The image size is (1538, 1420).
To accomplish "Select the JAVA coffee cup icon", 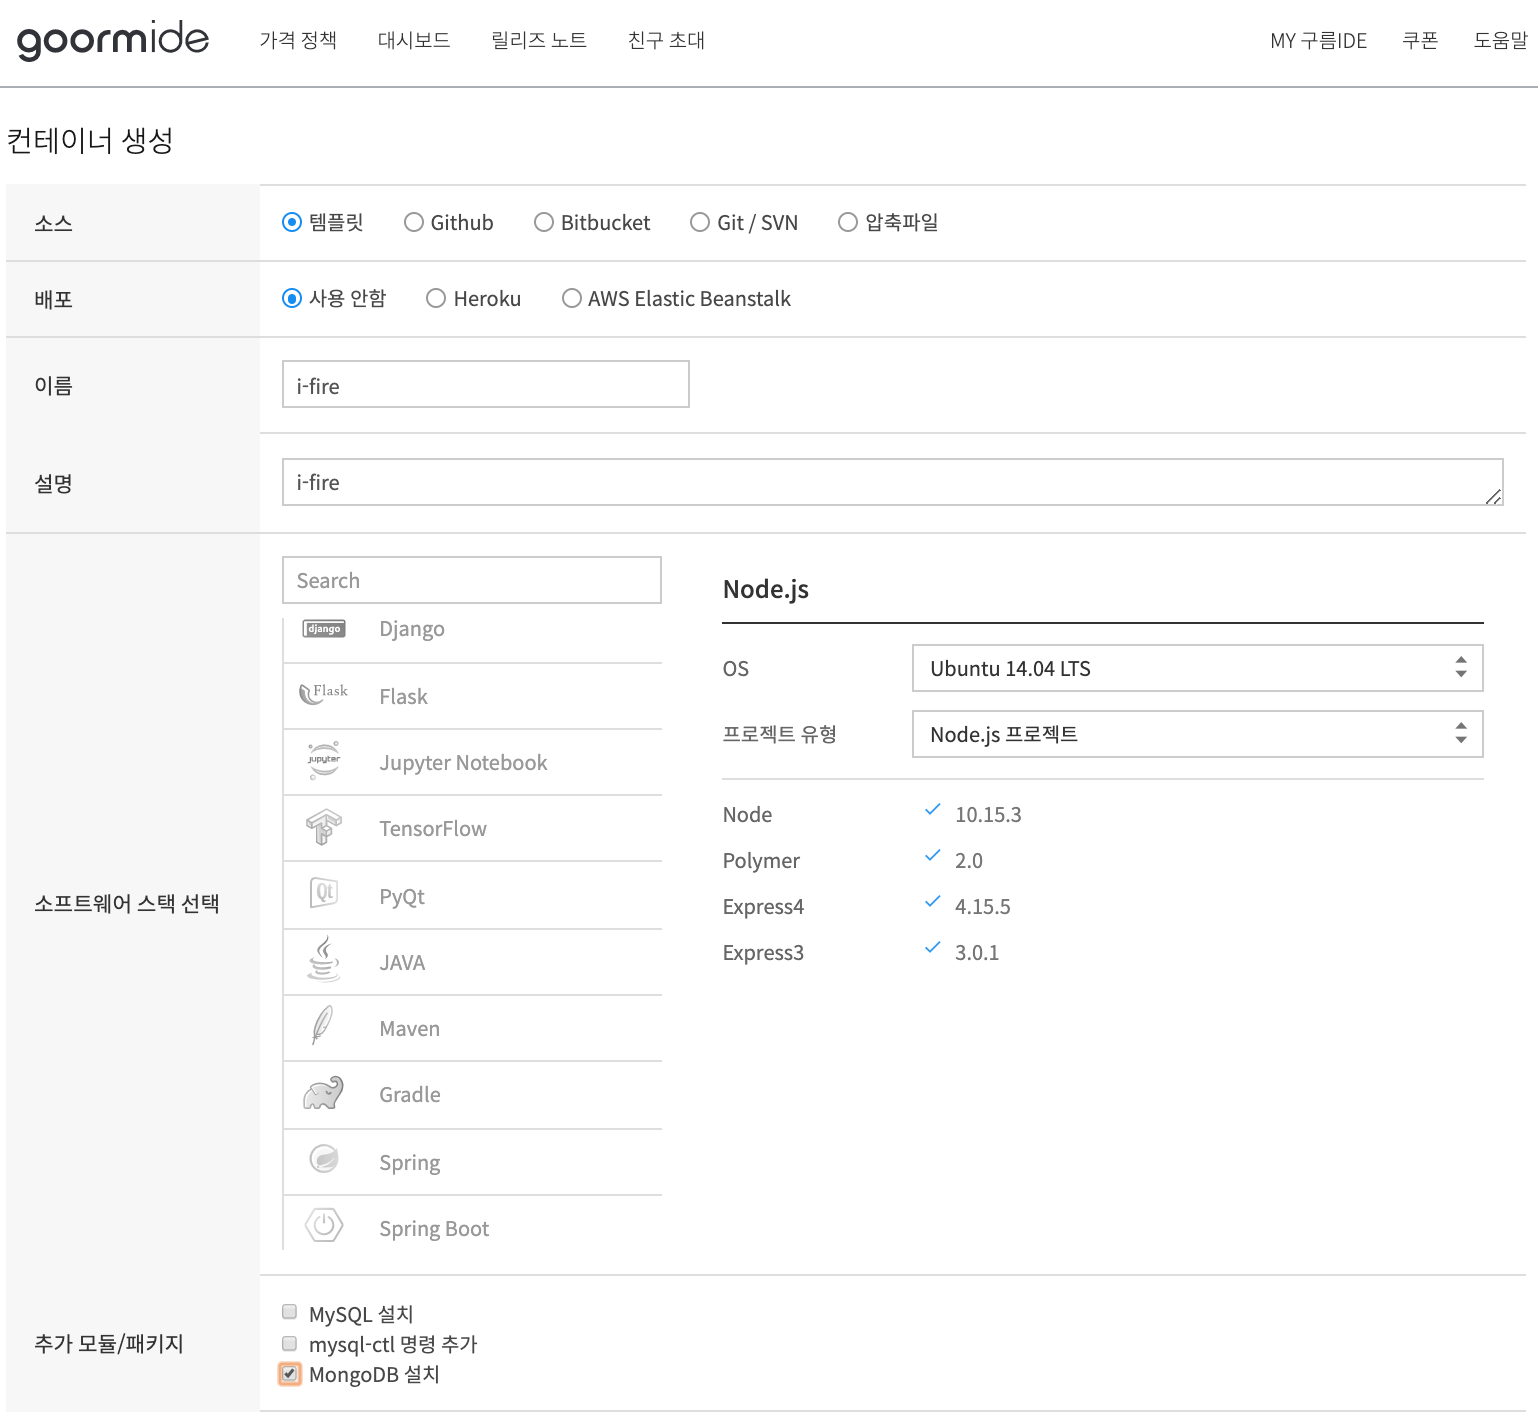I will click(x=324, y=959).
